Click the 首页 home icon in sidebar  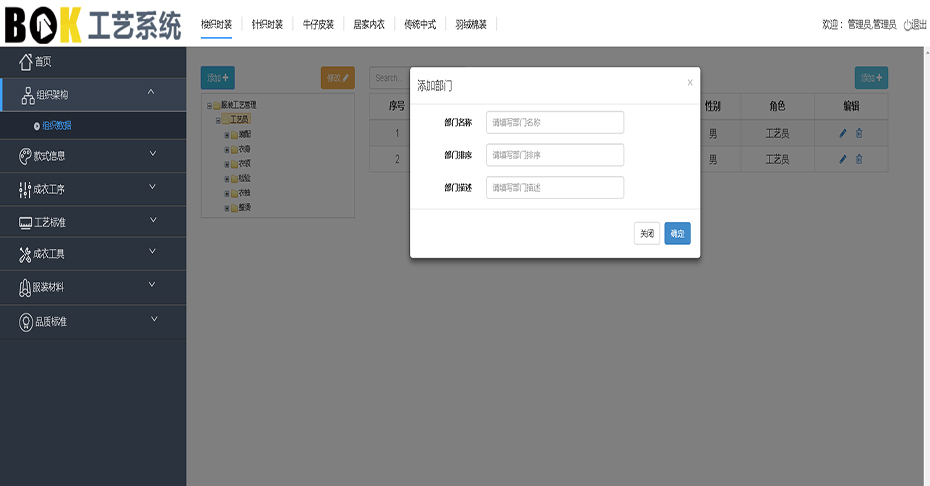(x=26, y=62)
